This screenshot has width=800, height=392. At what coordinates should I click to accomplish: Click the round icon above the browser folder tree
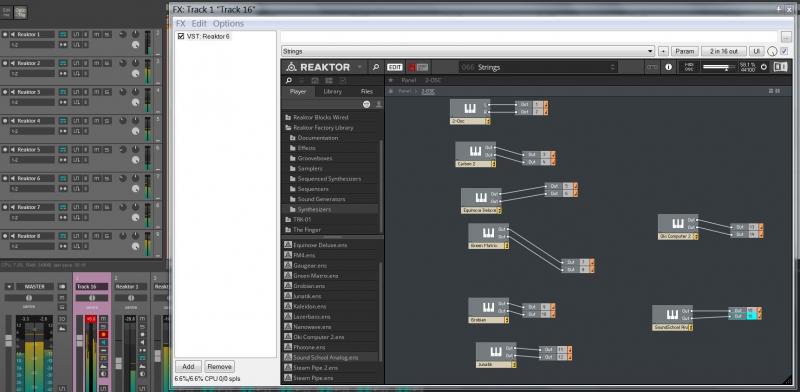[x=366, y=104]
